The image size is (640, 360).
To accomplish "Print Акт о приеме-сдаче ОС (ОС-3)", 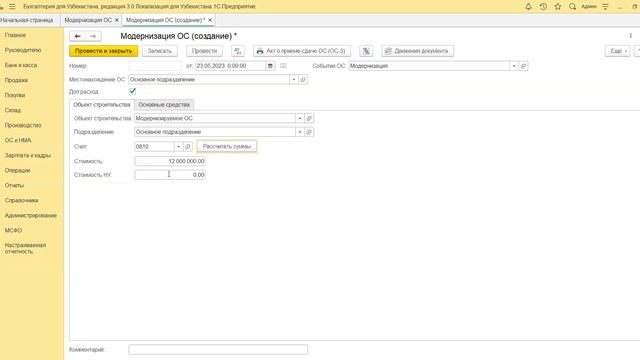I will [302, 51].
